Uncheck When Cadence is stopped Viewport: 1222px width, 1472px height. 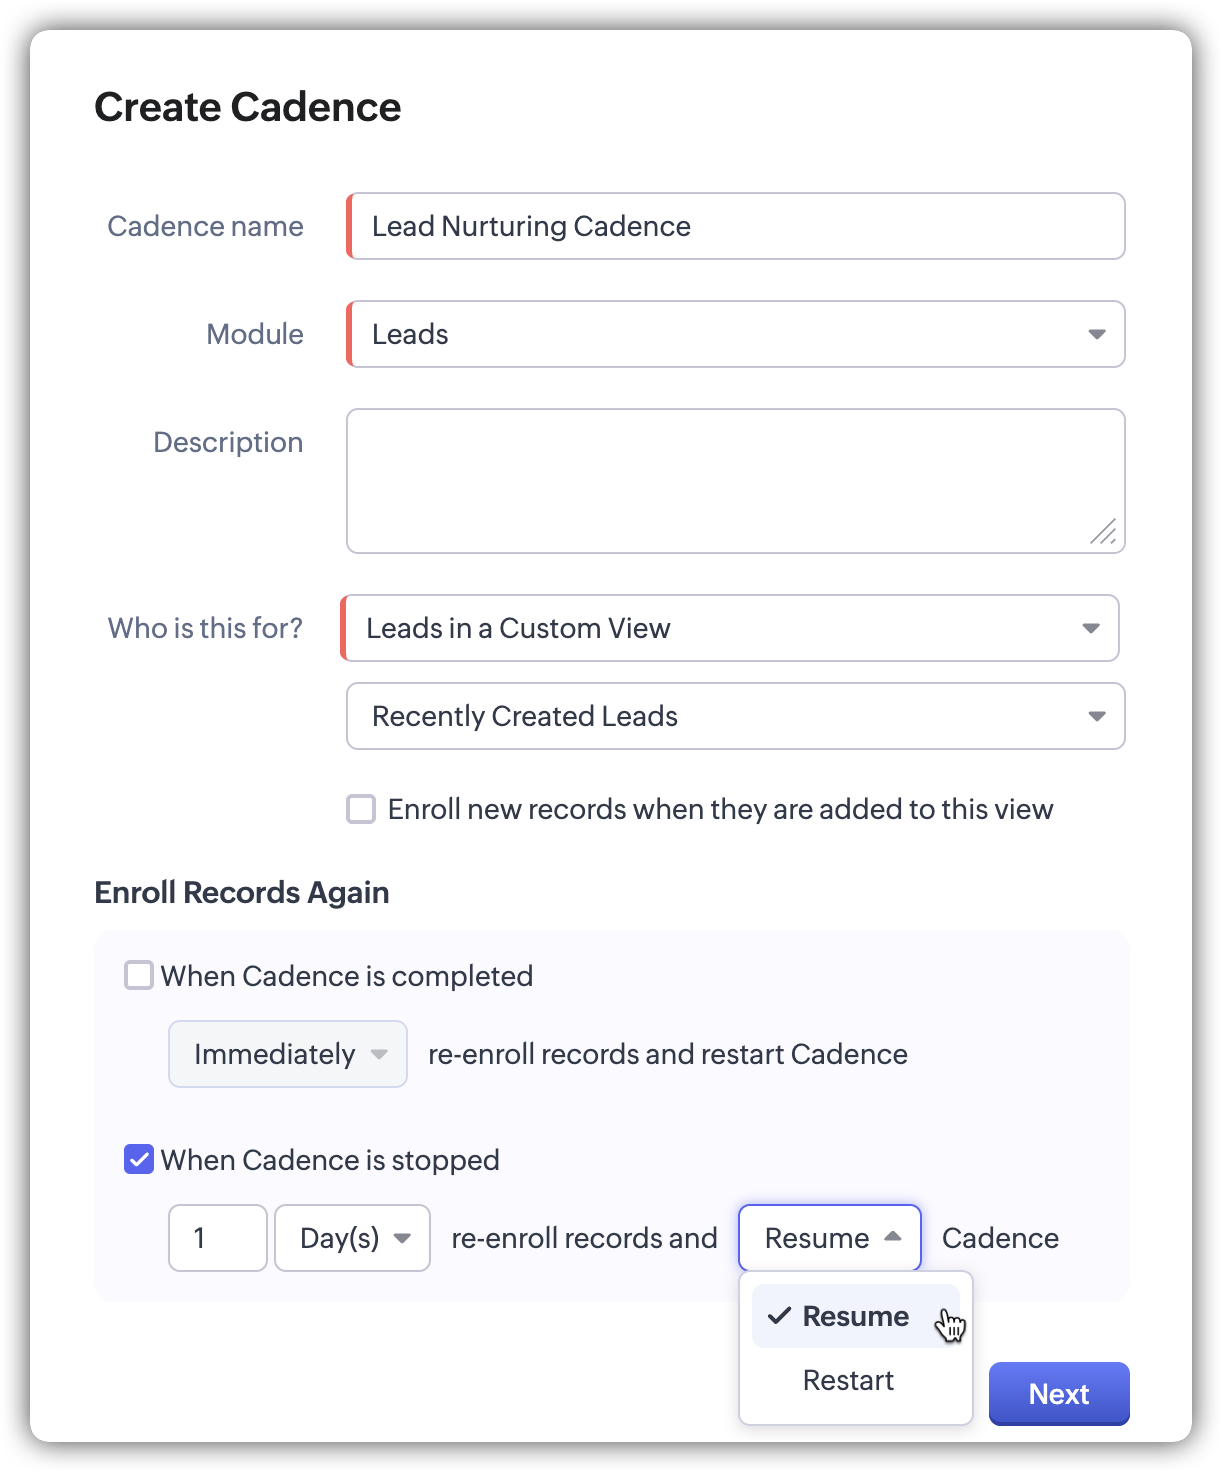pyautogui.click(x=139, y=1159)
